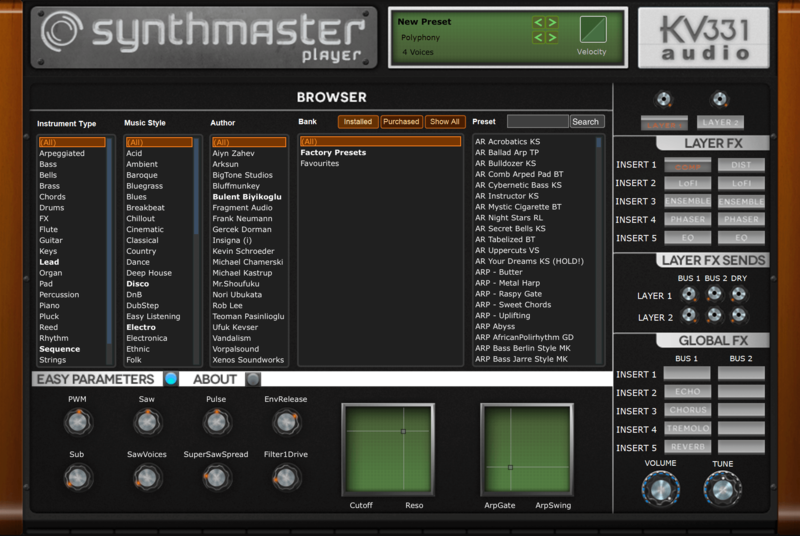Click the KV331 Audio logo
This screenshot has height=536, width=800.
[703, 37]
